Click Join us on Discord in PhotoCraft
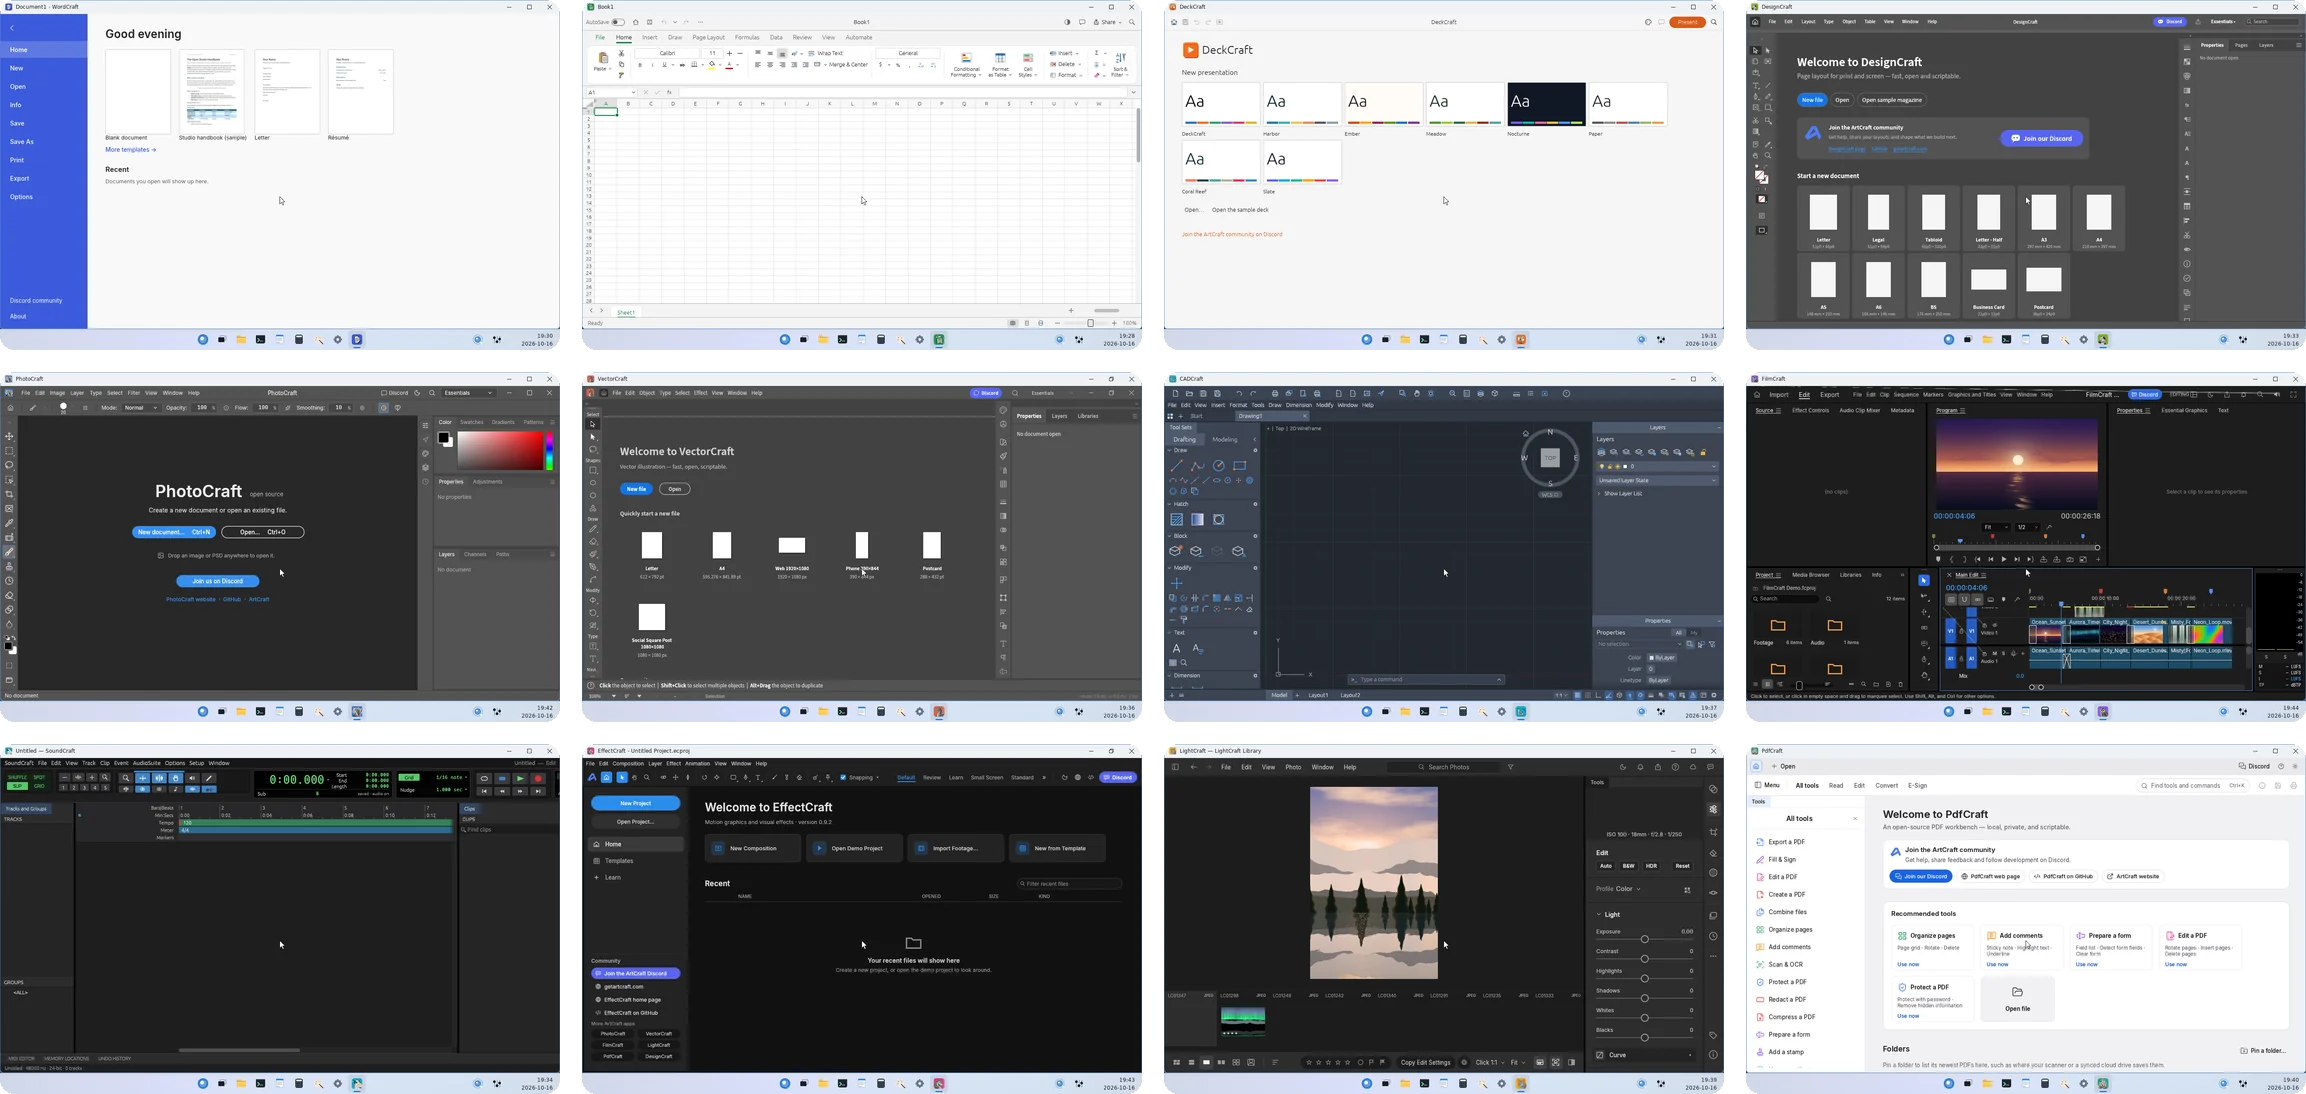2306x1094 pixels. click(218, 581)
